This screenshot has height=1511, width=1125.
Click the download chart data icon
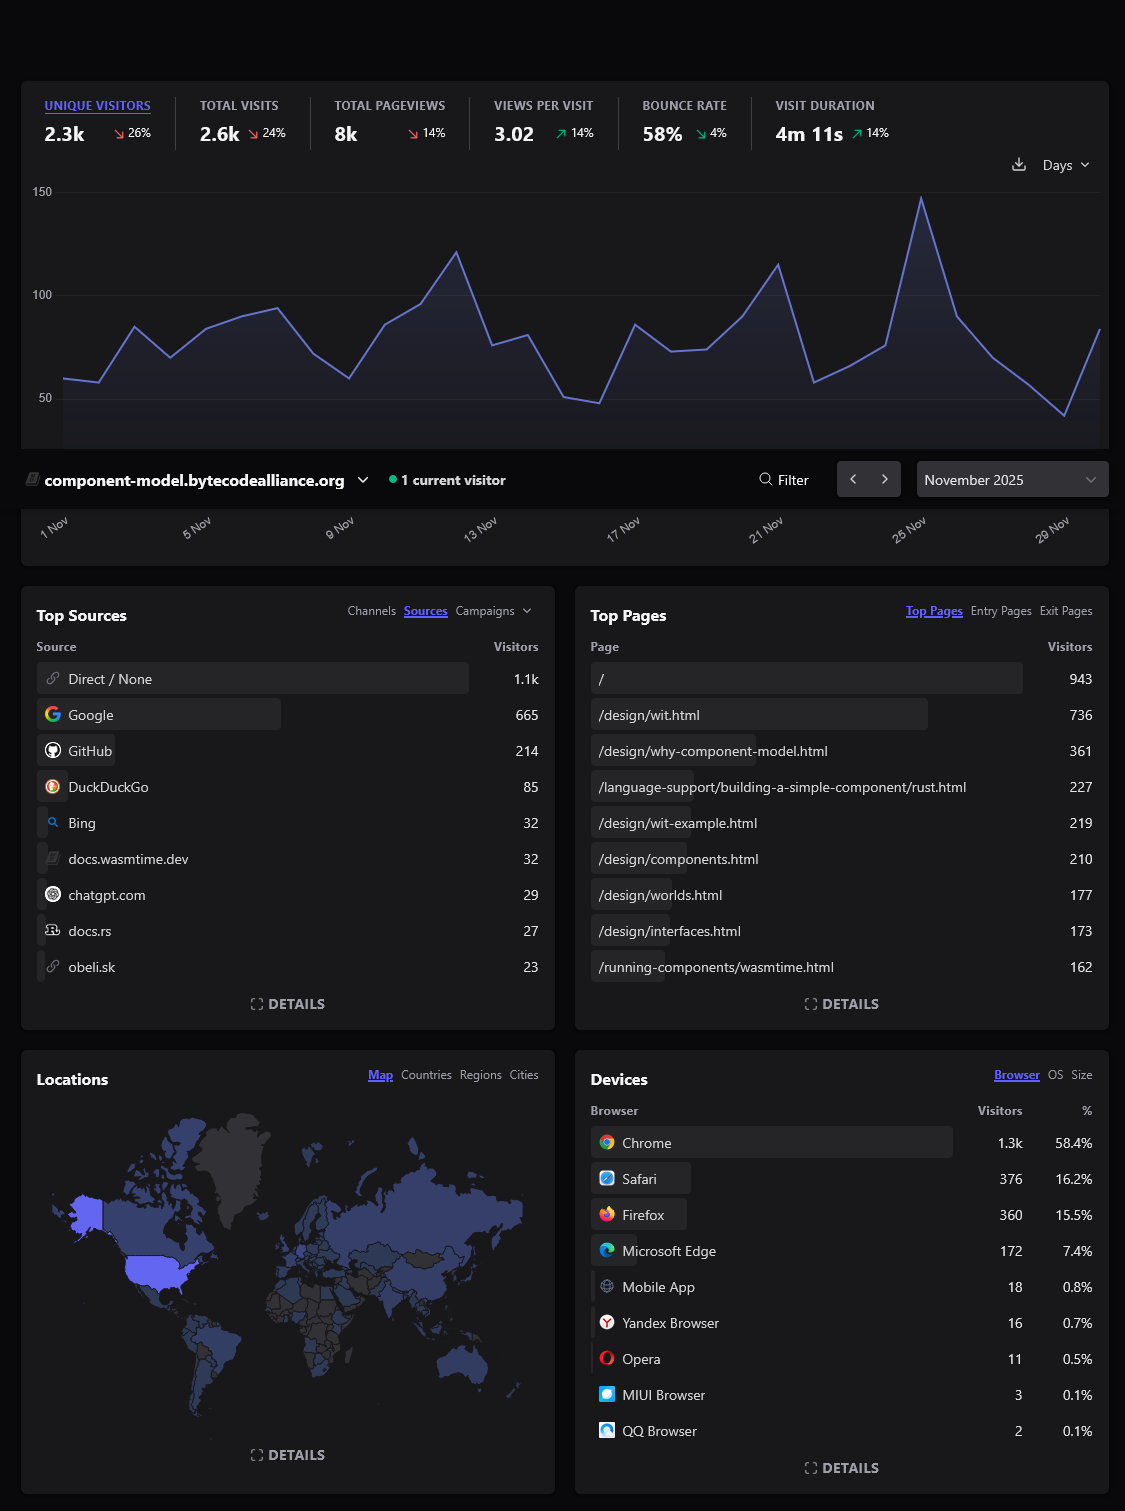(1019, 165)
